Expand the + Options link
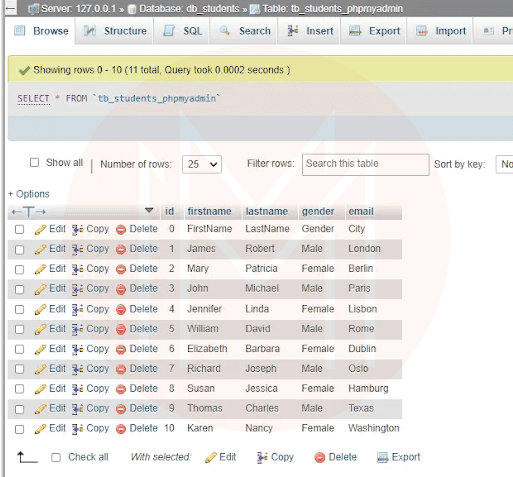The image size is (513, 477). (x=29, y=194)
